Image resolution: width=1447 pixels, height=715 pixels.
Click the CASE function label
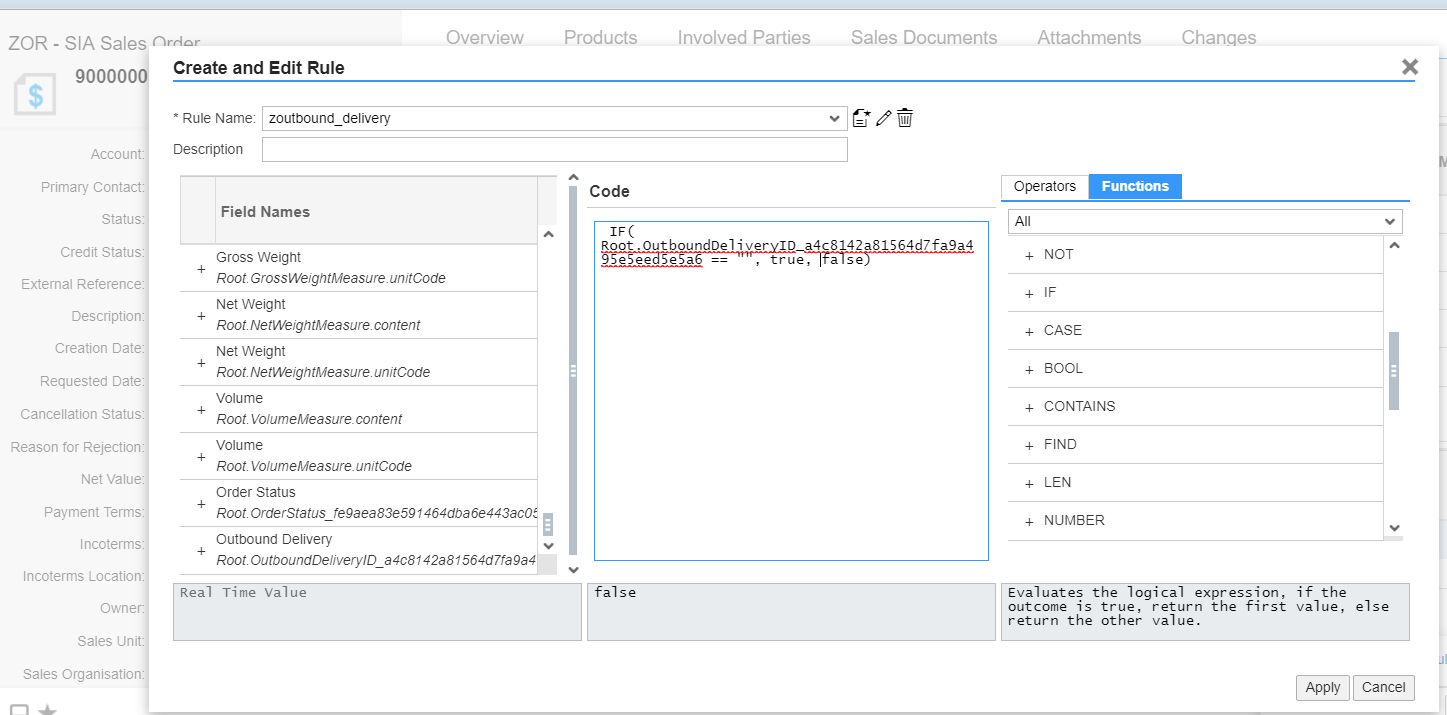pyautogui.click(x=1063, y=331)
